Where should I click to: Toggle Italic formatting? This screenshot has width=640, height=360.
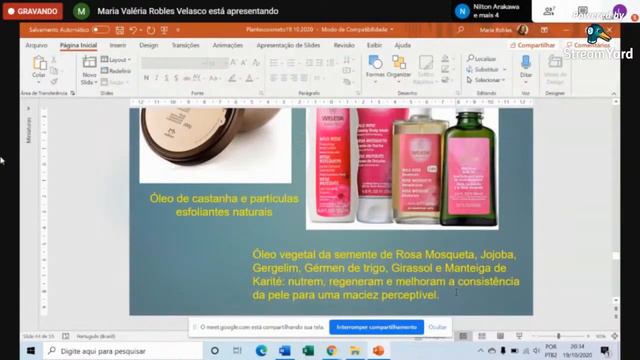coord(156,78)
